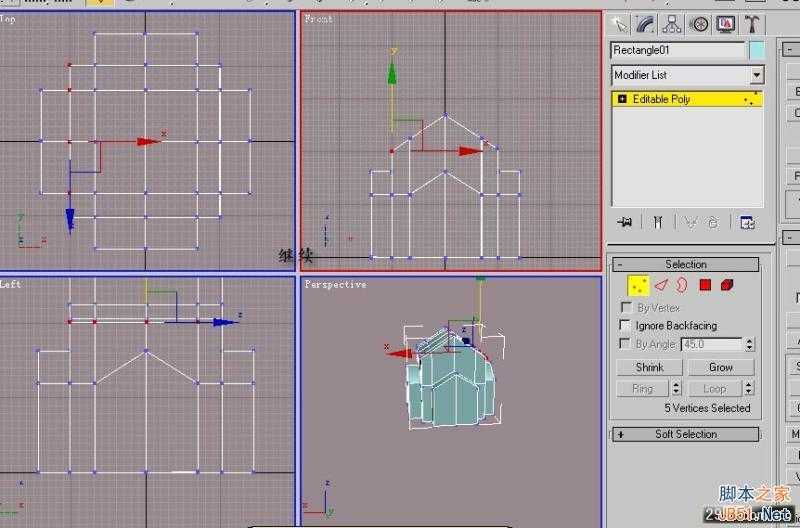The width and height of the screenshot is (800, 528).
Task: Open the Utilities hammer tab
Action: [x=752, y=24]
